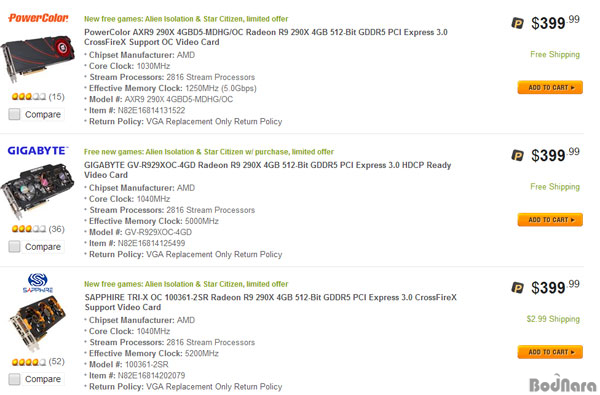Click the Premier icon beside PowerColor price
The height and width of the screenshot is (395, 600).
pos(517,23)
